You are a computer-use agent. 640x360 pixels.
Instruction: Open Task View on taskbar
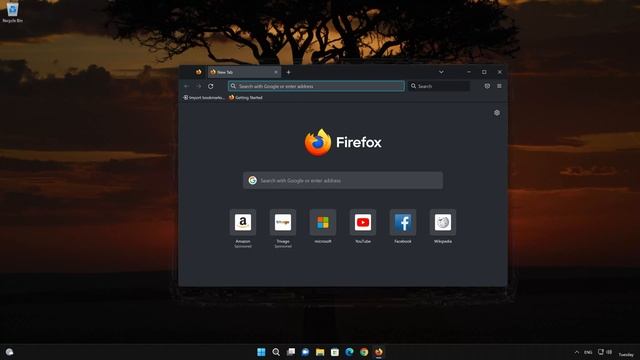coord(291,352)
